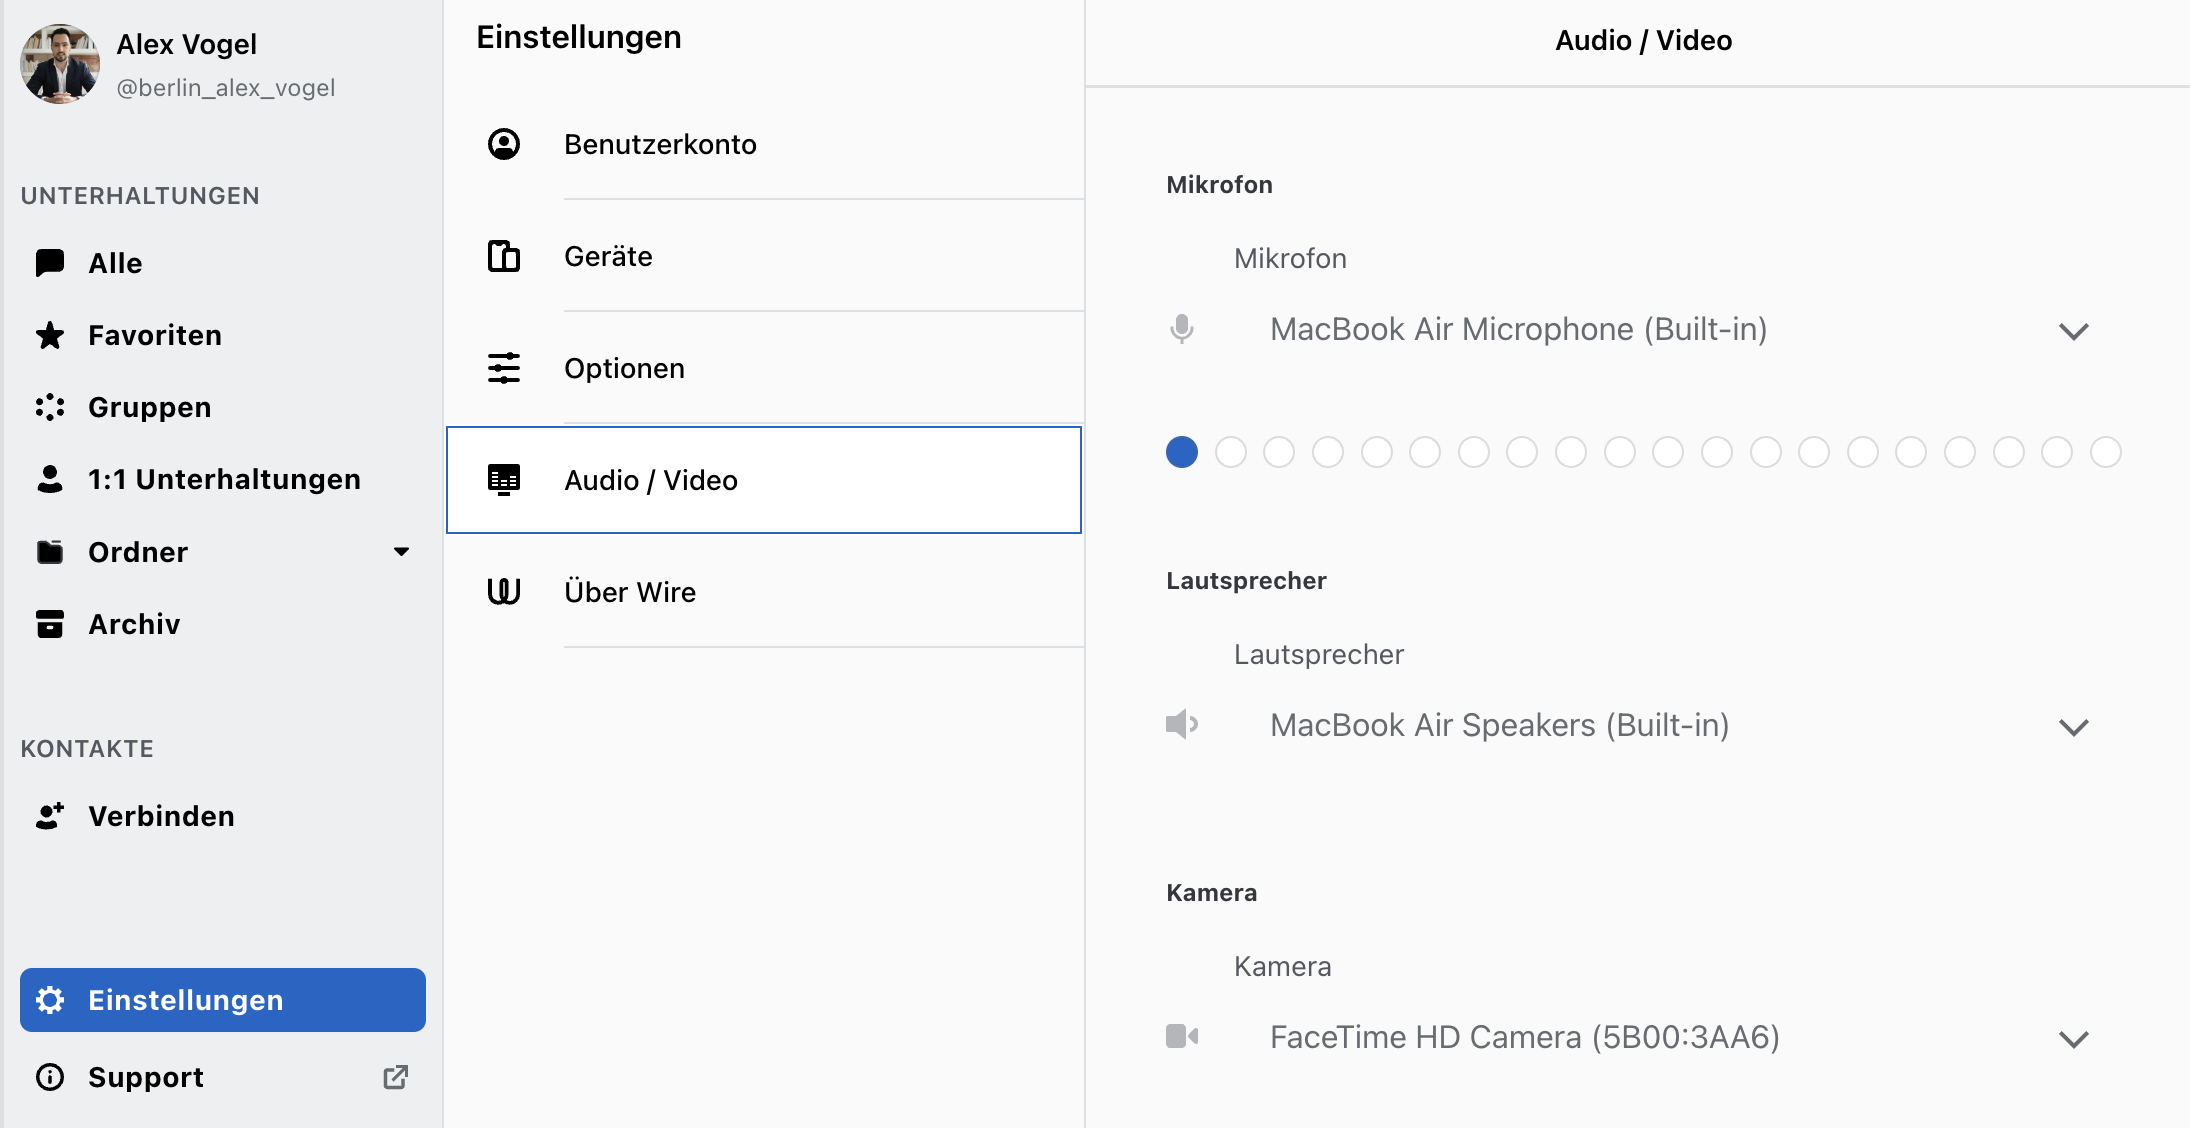Click the last microphone level indicator dot
2190x1128 pixels.
(x=2106, y=452)
